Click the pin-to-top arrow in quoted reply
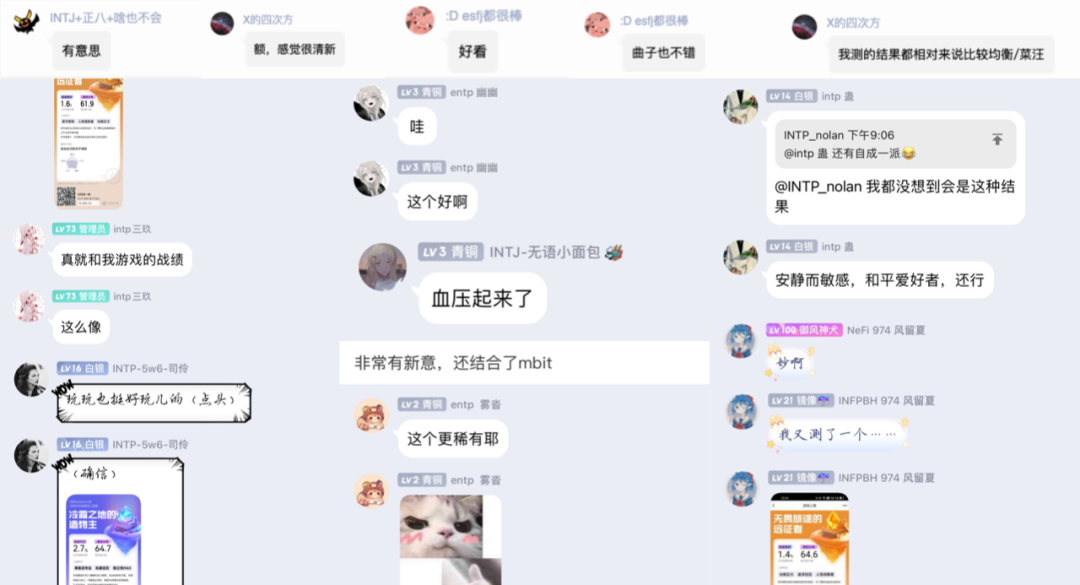The height and width of the screenshot is (585, 1080). (997, 139)
